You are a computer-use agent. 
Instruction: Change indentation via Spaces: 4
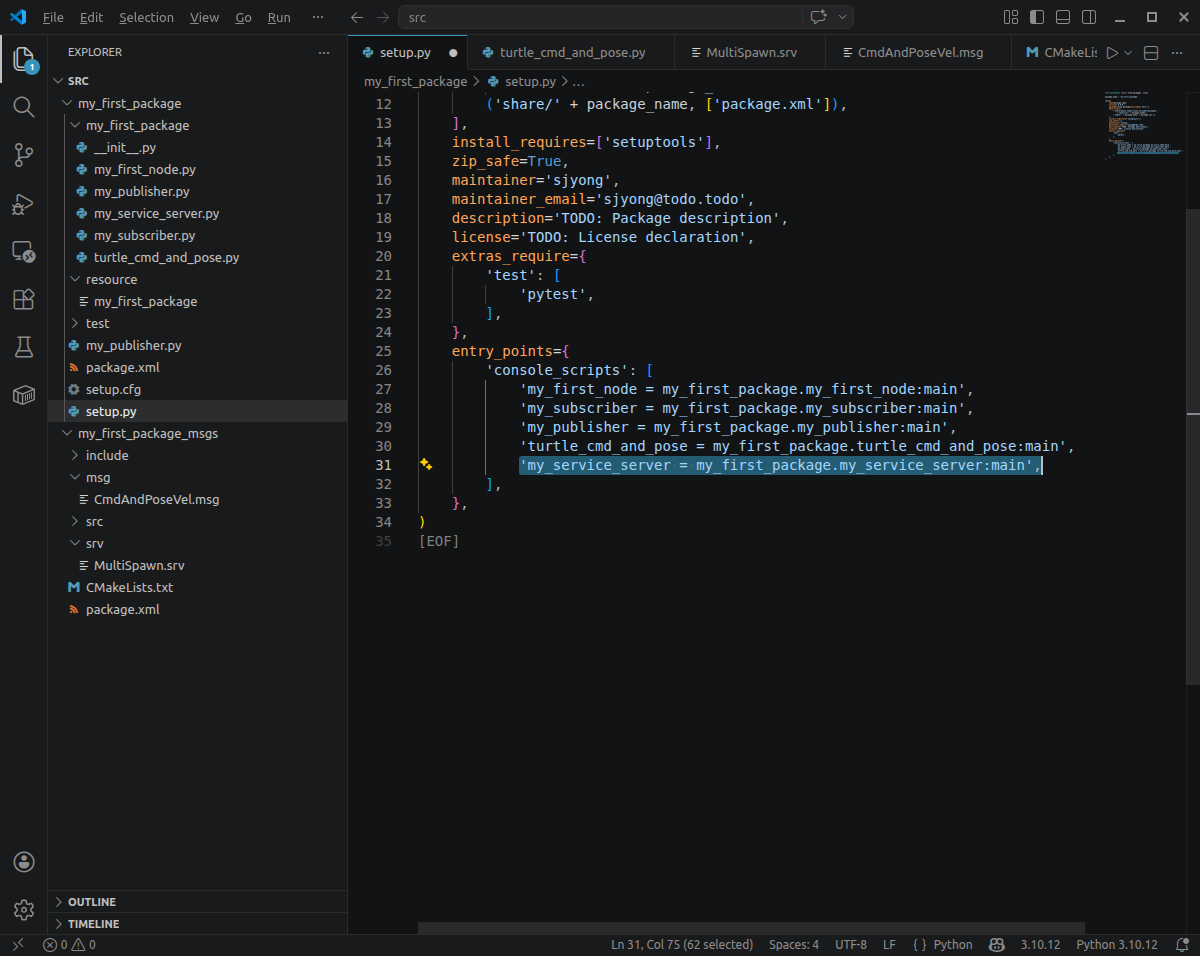pyautogui.click(x=794, y=944)
